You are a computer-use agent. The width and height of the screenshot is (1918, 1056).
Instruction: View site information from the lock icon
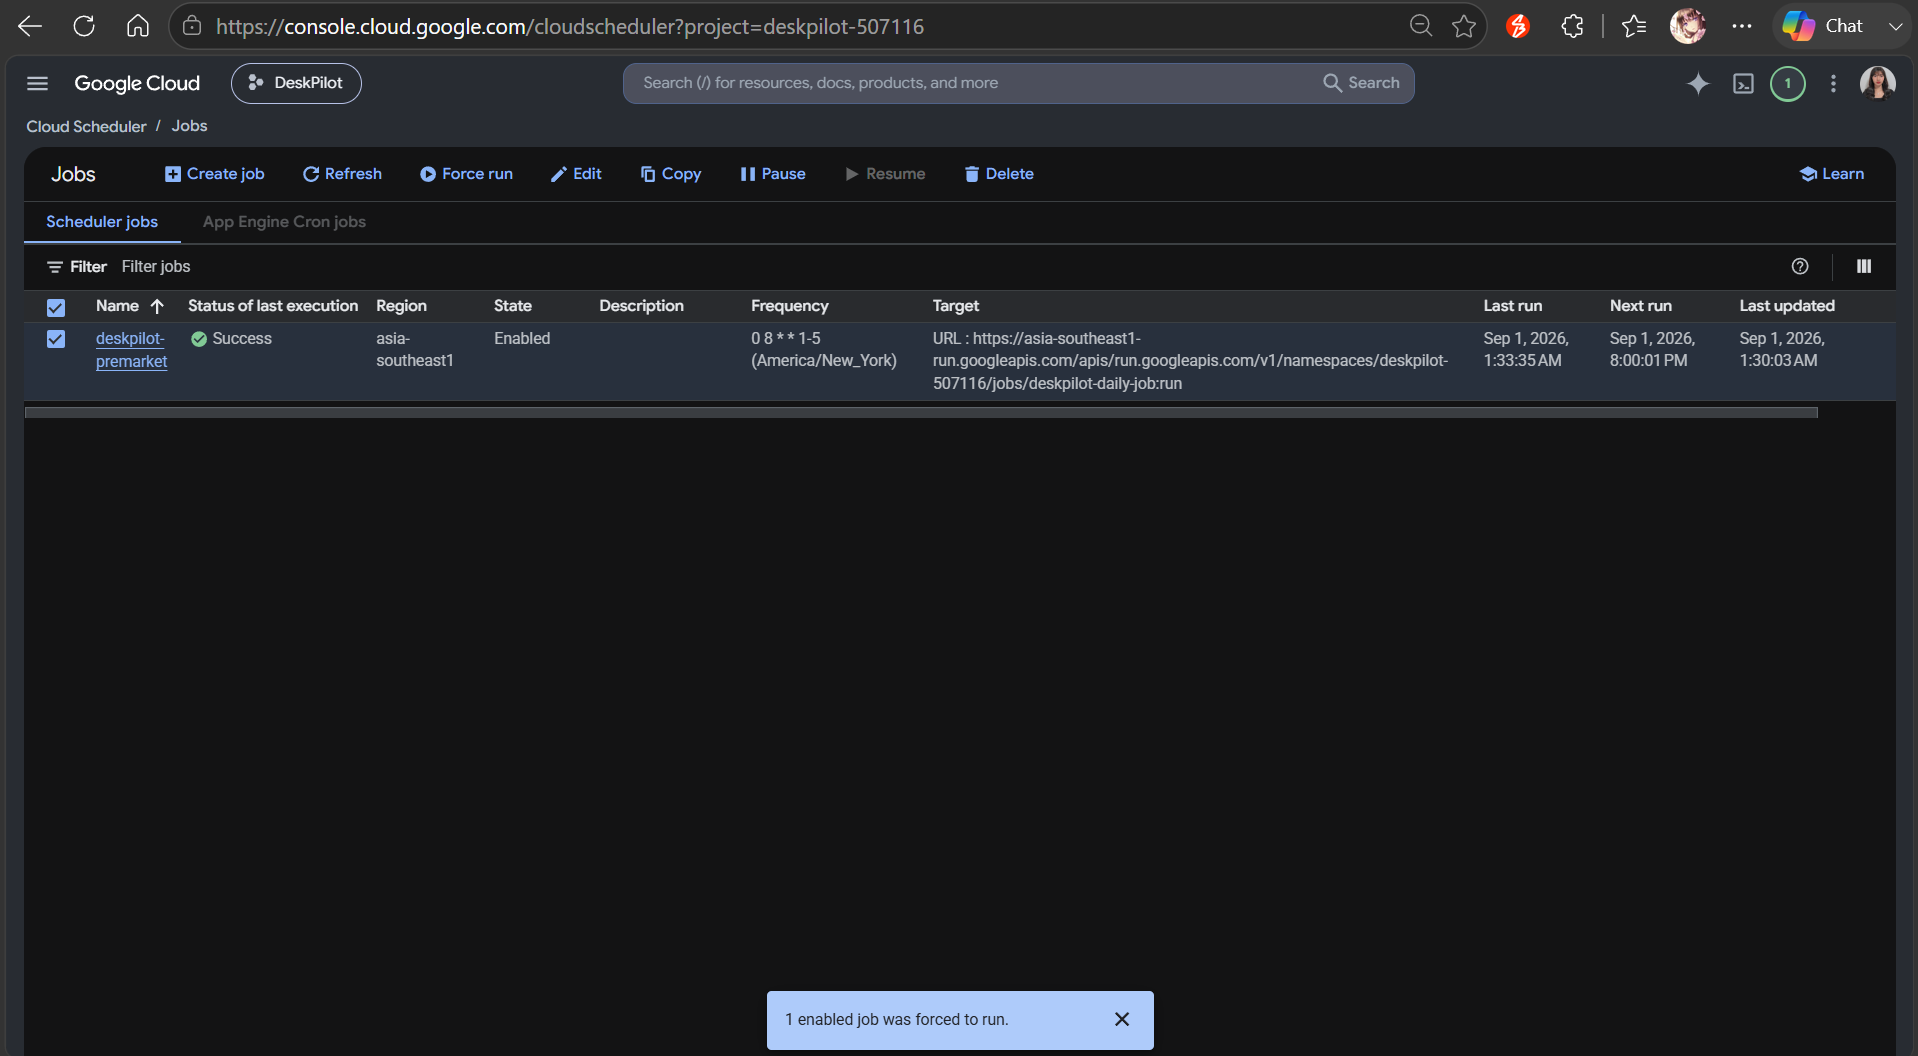pos(192,26)
